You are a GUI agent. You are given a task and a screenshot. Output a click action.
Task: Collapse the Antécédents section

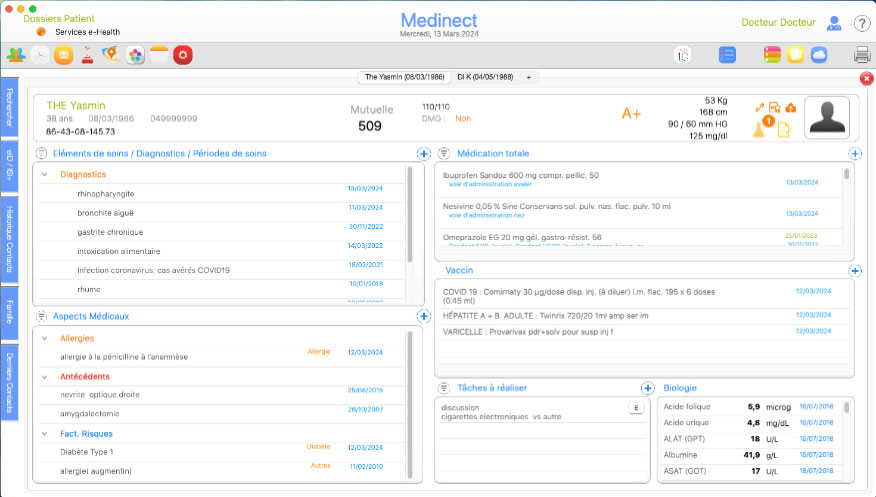44,377
